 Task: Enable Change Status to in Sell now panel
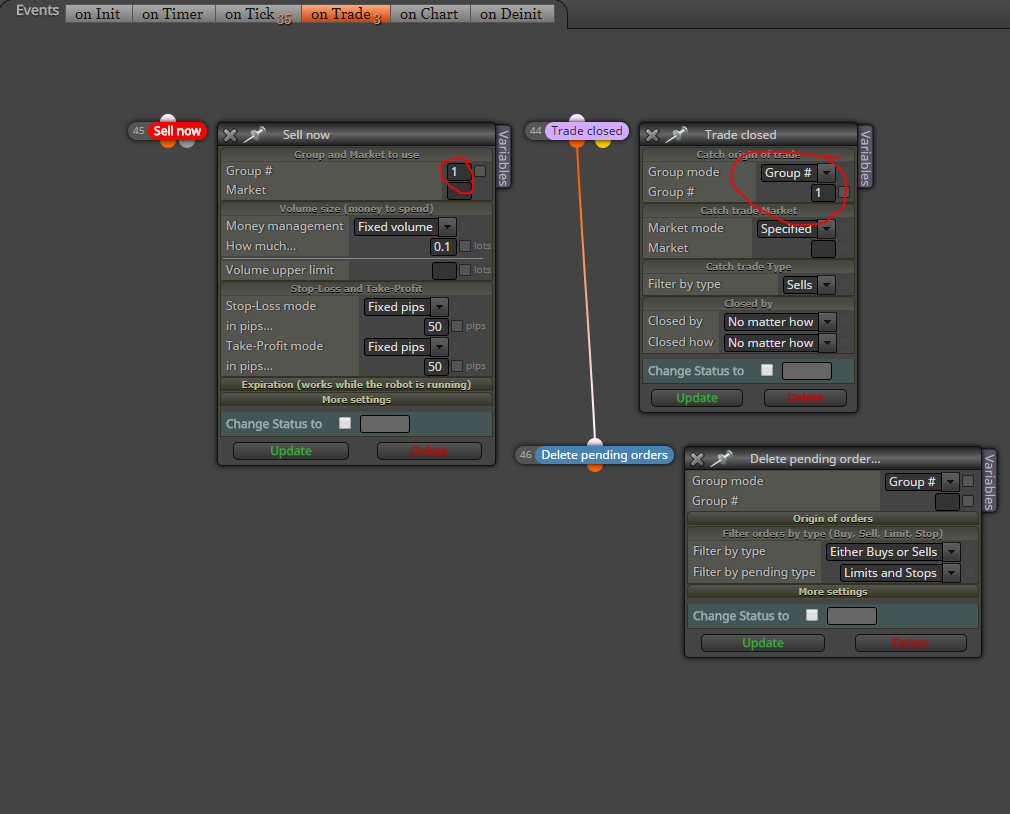[345, 423]
